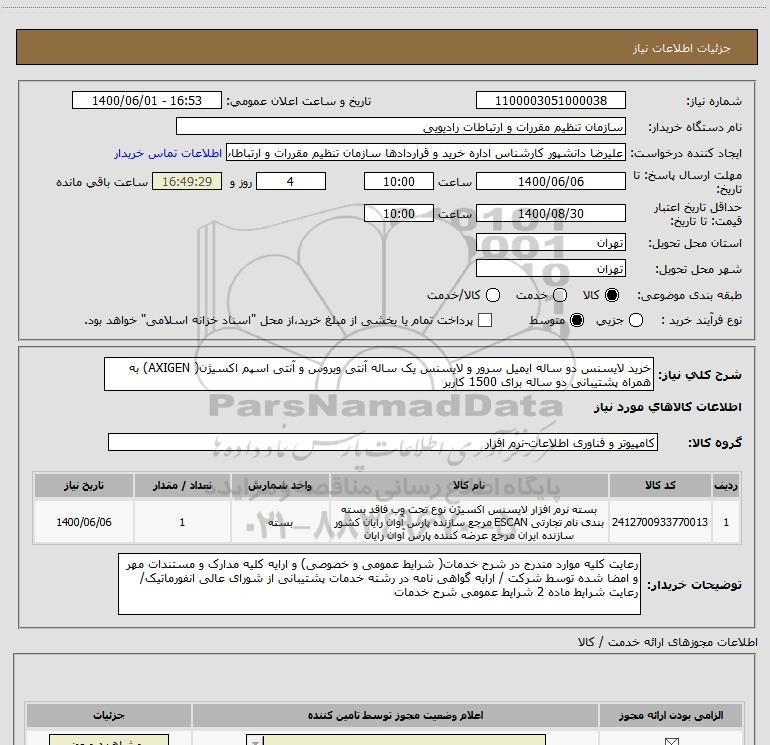
Task: Click the جزئیات permits column header
Action: [109, 716]
